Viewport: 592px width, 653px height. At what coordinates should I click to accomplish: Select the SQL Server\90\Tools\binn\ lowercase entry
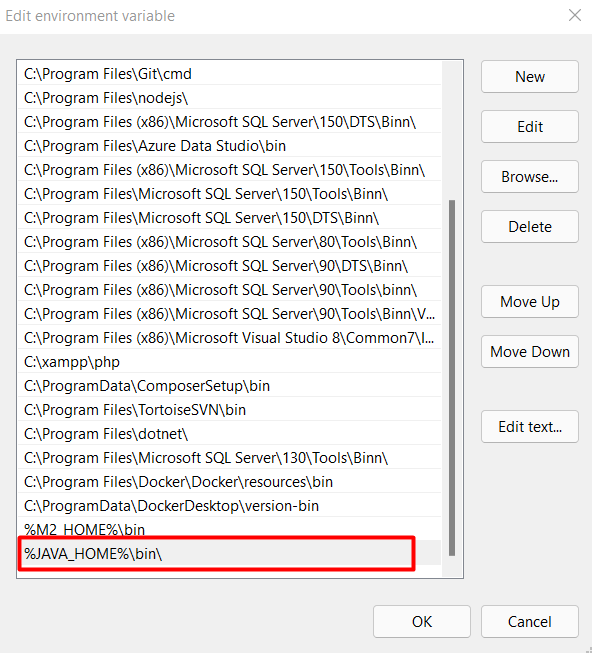[229, 290]
